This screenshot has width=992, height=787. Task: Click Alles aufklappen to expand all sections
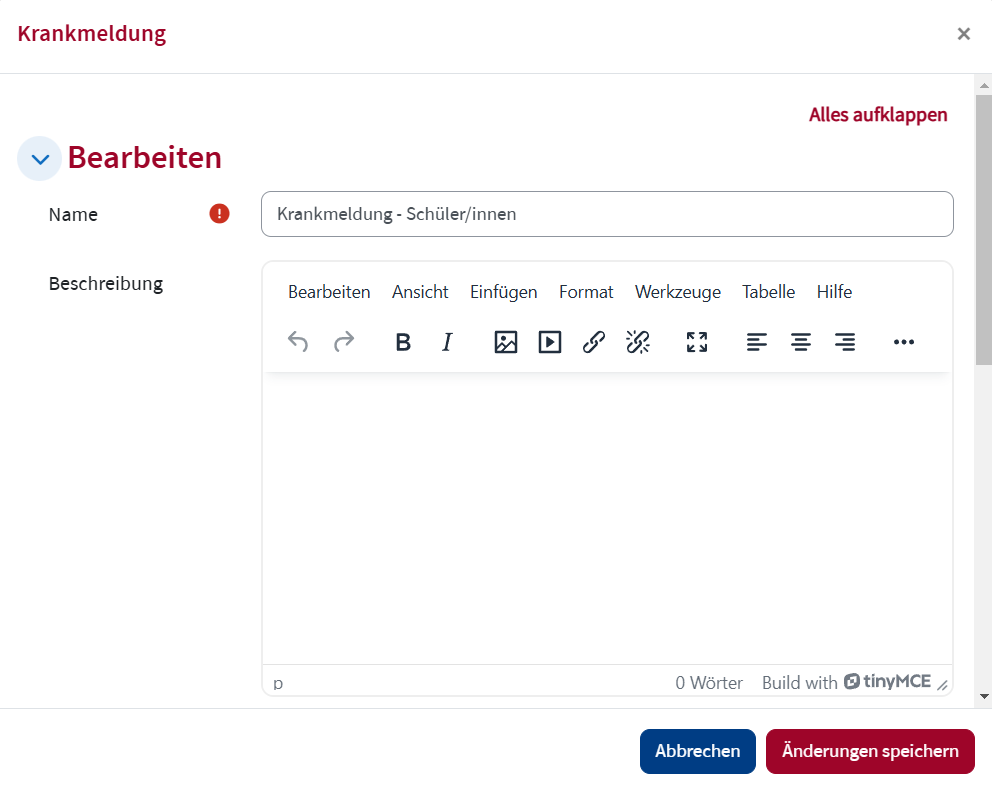tap(878, 114)
